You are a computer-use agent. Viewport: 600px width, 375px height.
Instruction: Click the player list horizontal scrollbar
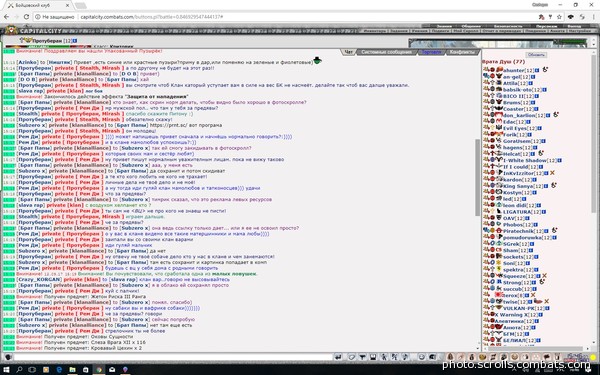pyautogui.click(x=536, y=348)
